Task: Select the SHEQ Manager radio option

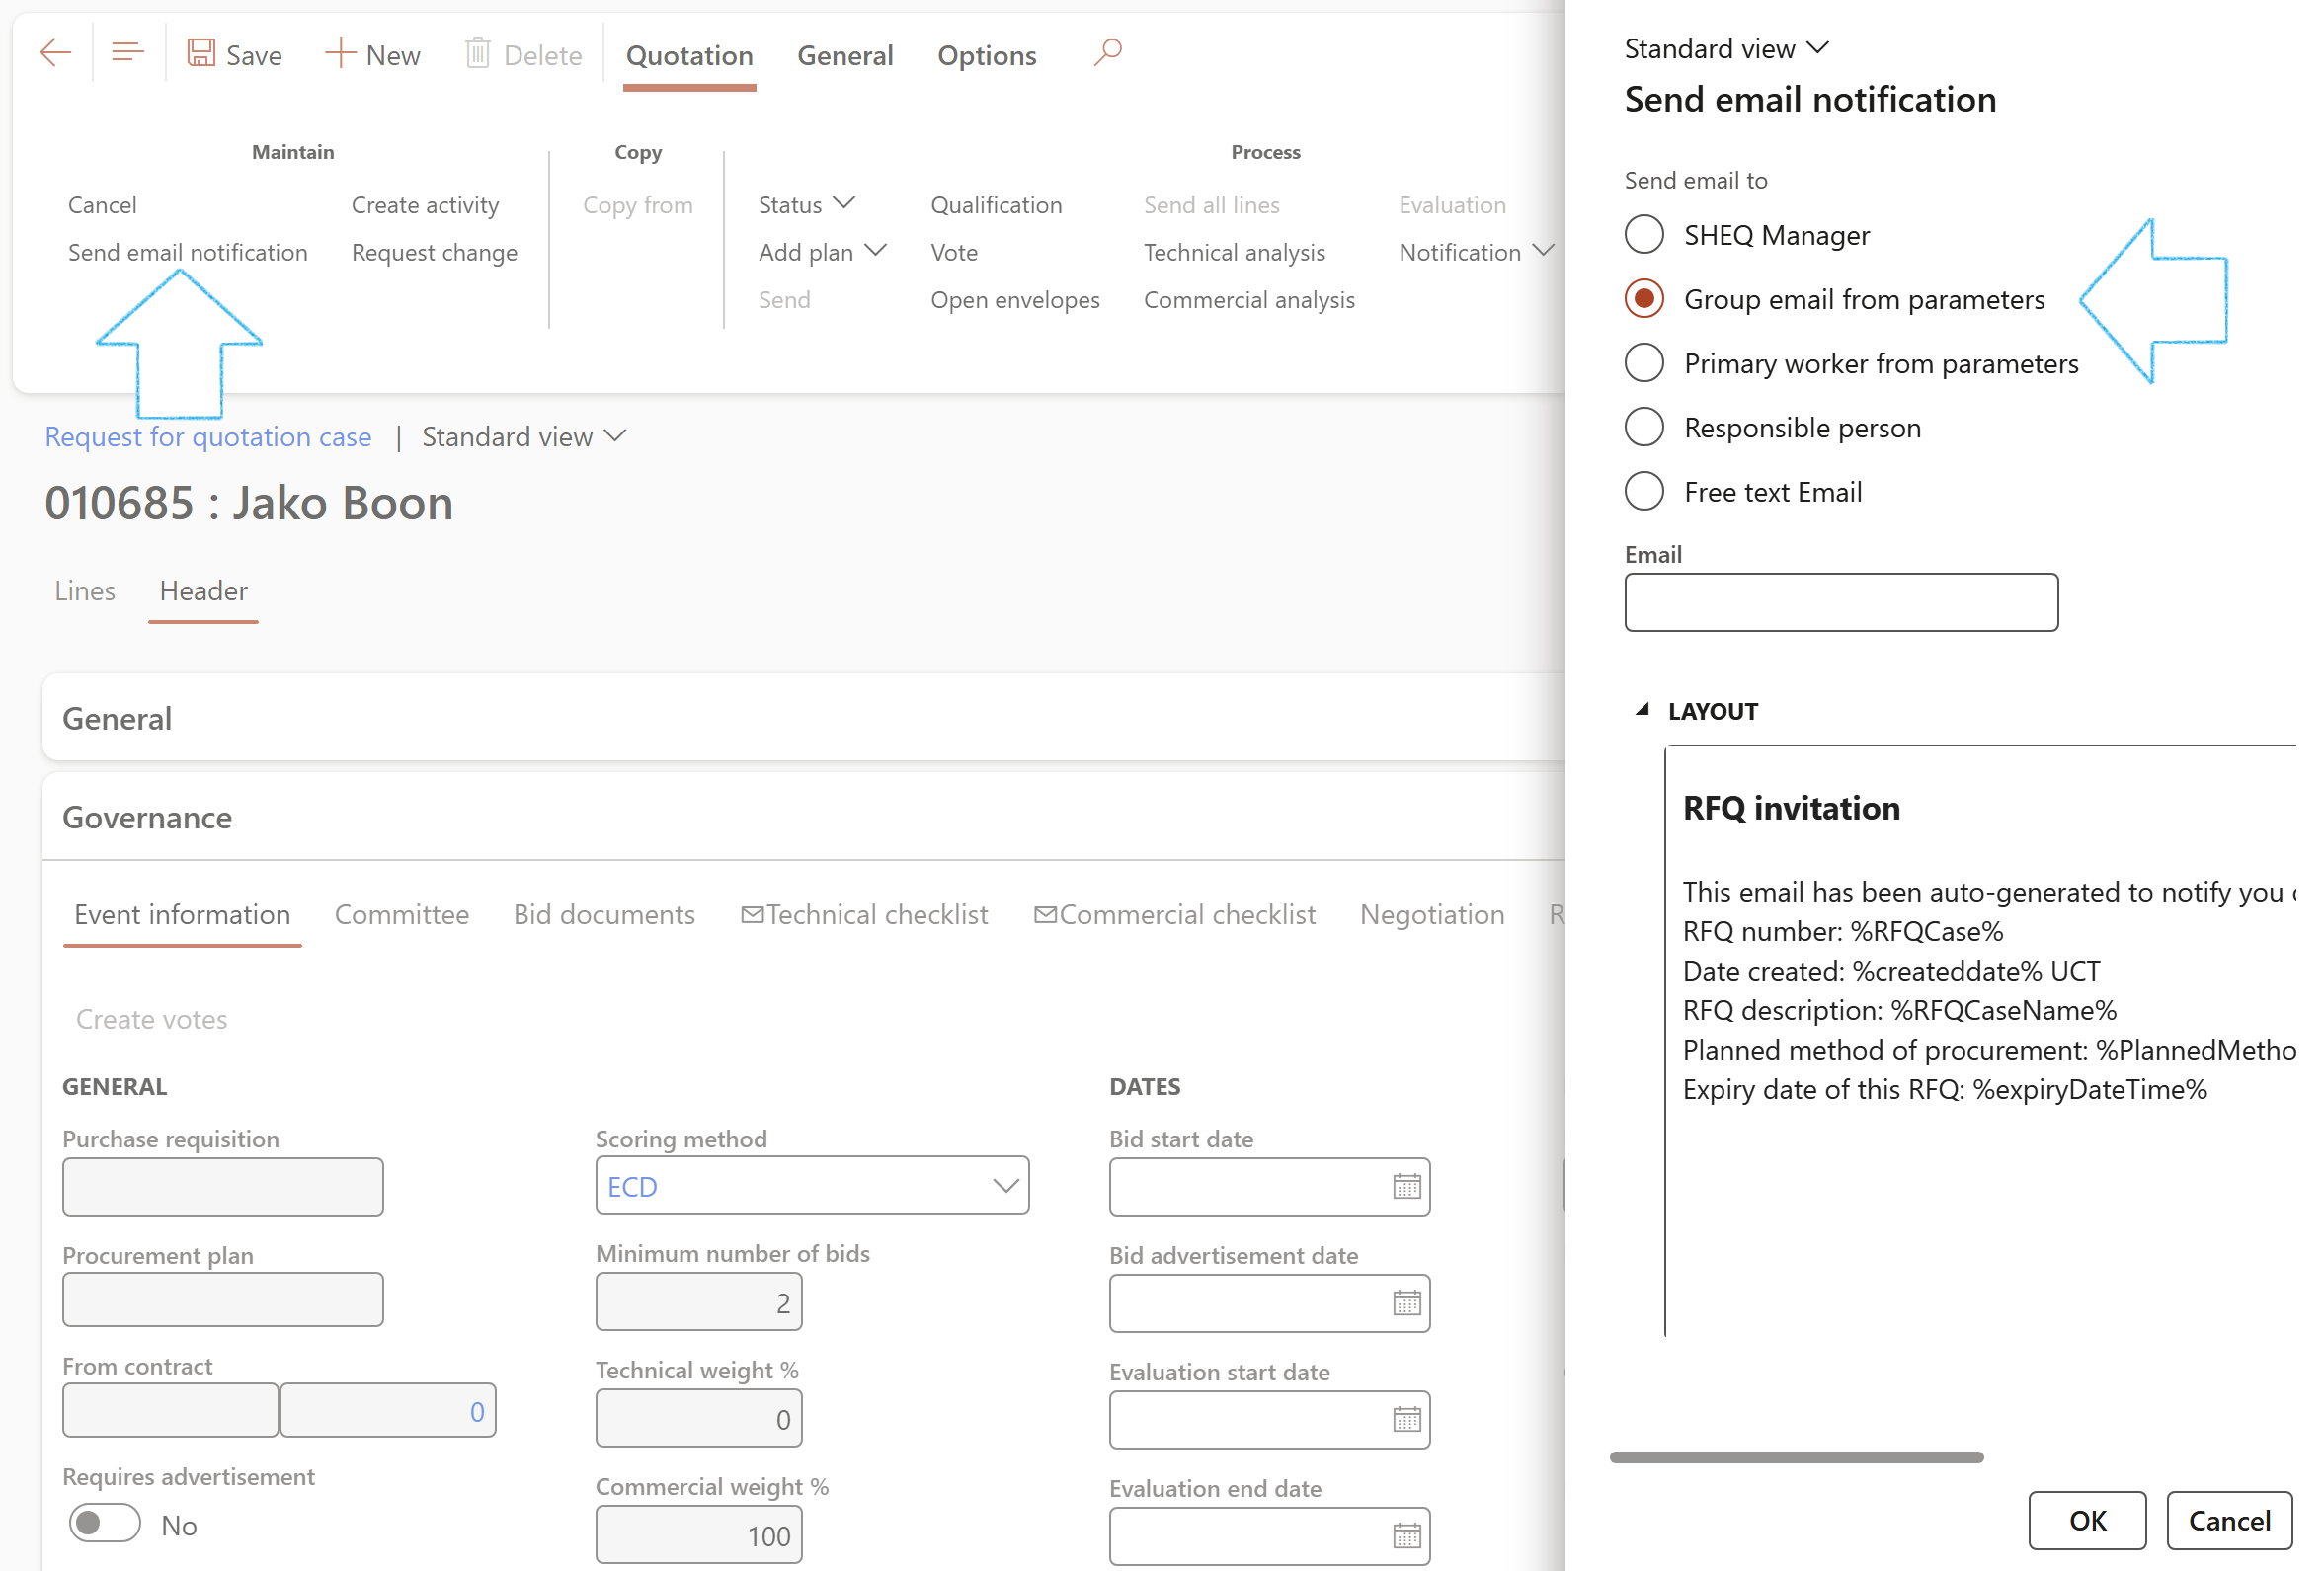Action: 1644,235
